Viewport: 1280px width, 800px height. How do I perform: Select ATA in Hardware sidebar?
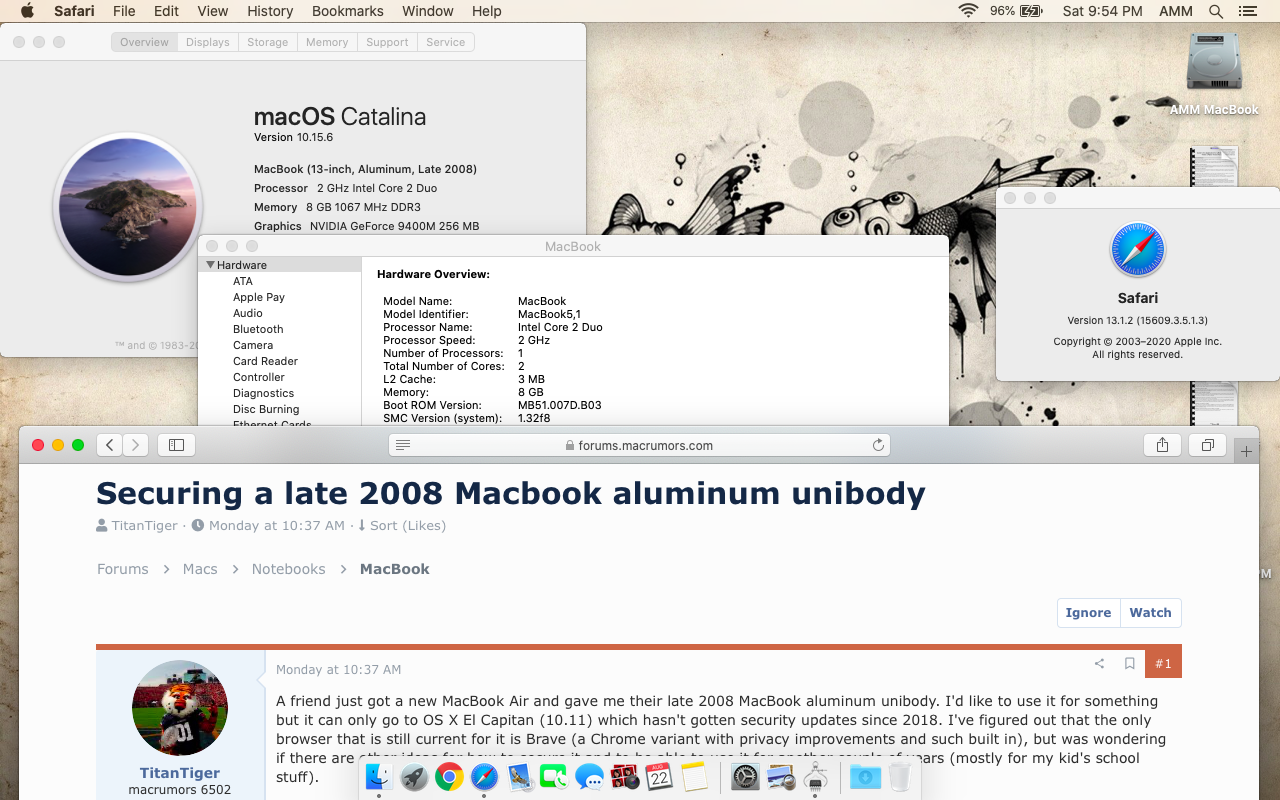pos(243,281)
